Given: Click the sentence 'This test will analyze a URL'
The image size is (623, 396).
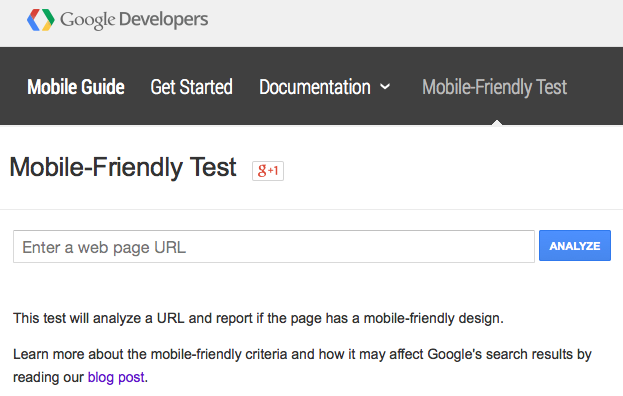Looking at the screenshot, I should point(258,318).
